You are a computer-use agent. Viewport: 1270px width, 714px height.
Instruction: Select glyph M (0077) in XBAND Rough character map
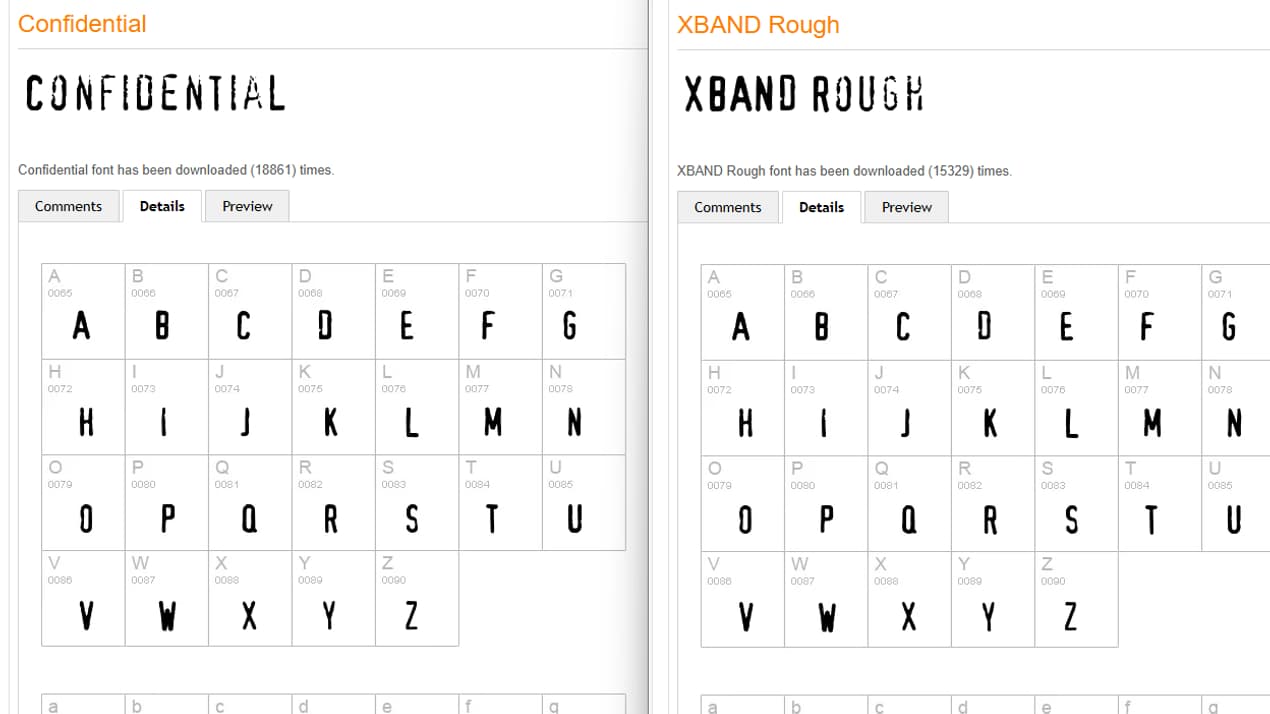click(1160, 408)
